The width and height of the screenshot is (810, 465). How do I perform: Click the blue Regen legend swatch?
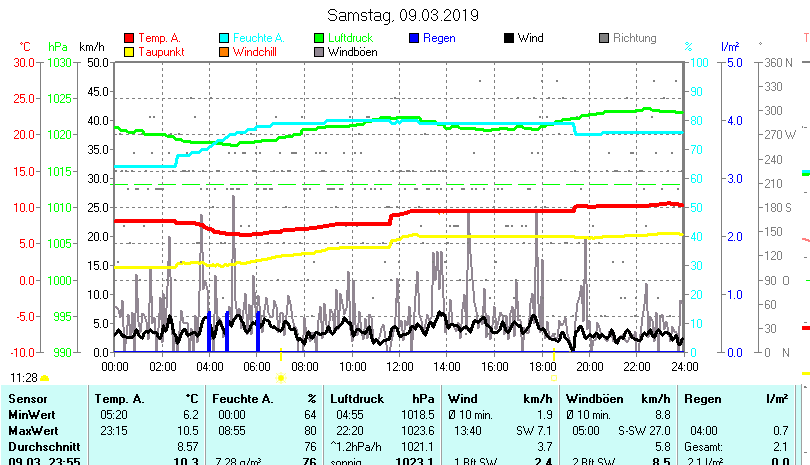(x=414, y=39)
